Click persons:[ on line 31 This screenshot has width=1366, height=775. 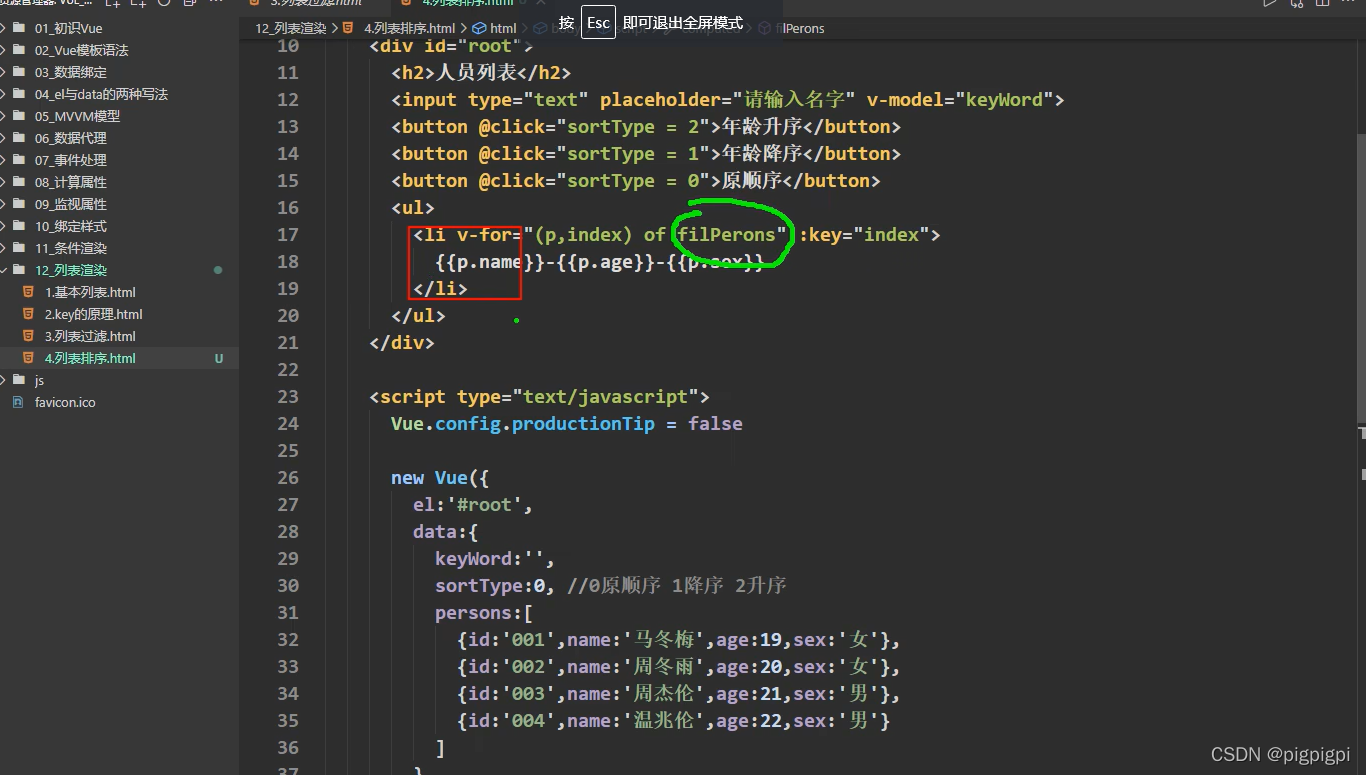484,612
